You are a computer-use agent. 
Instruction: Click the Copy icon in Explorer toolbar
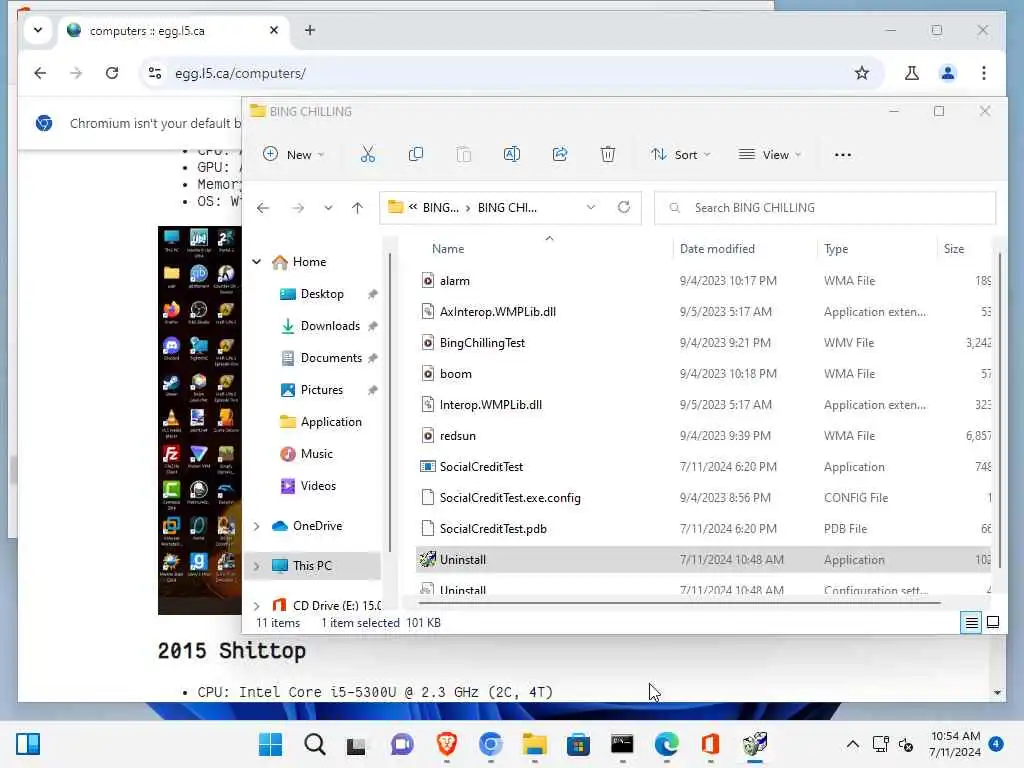415,155
